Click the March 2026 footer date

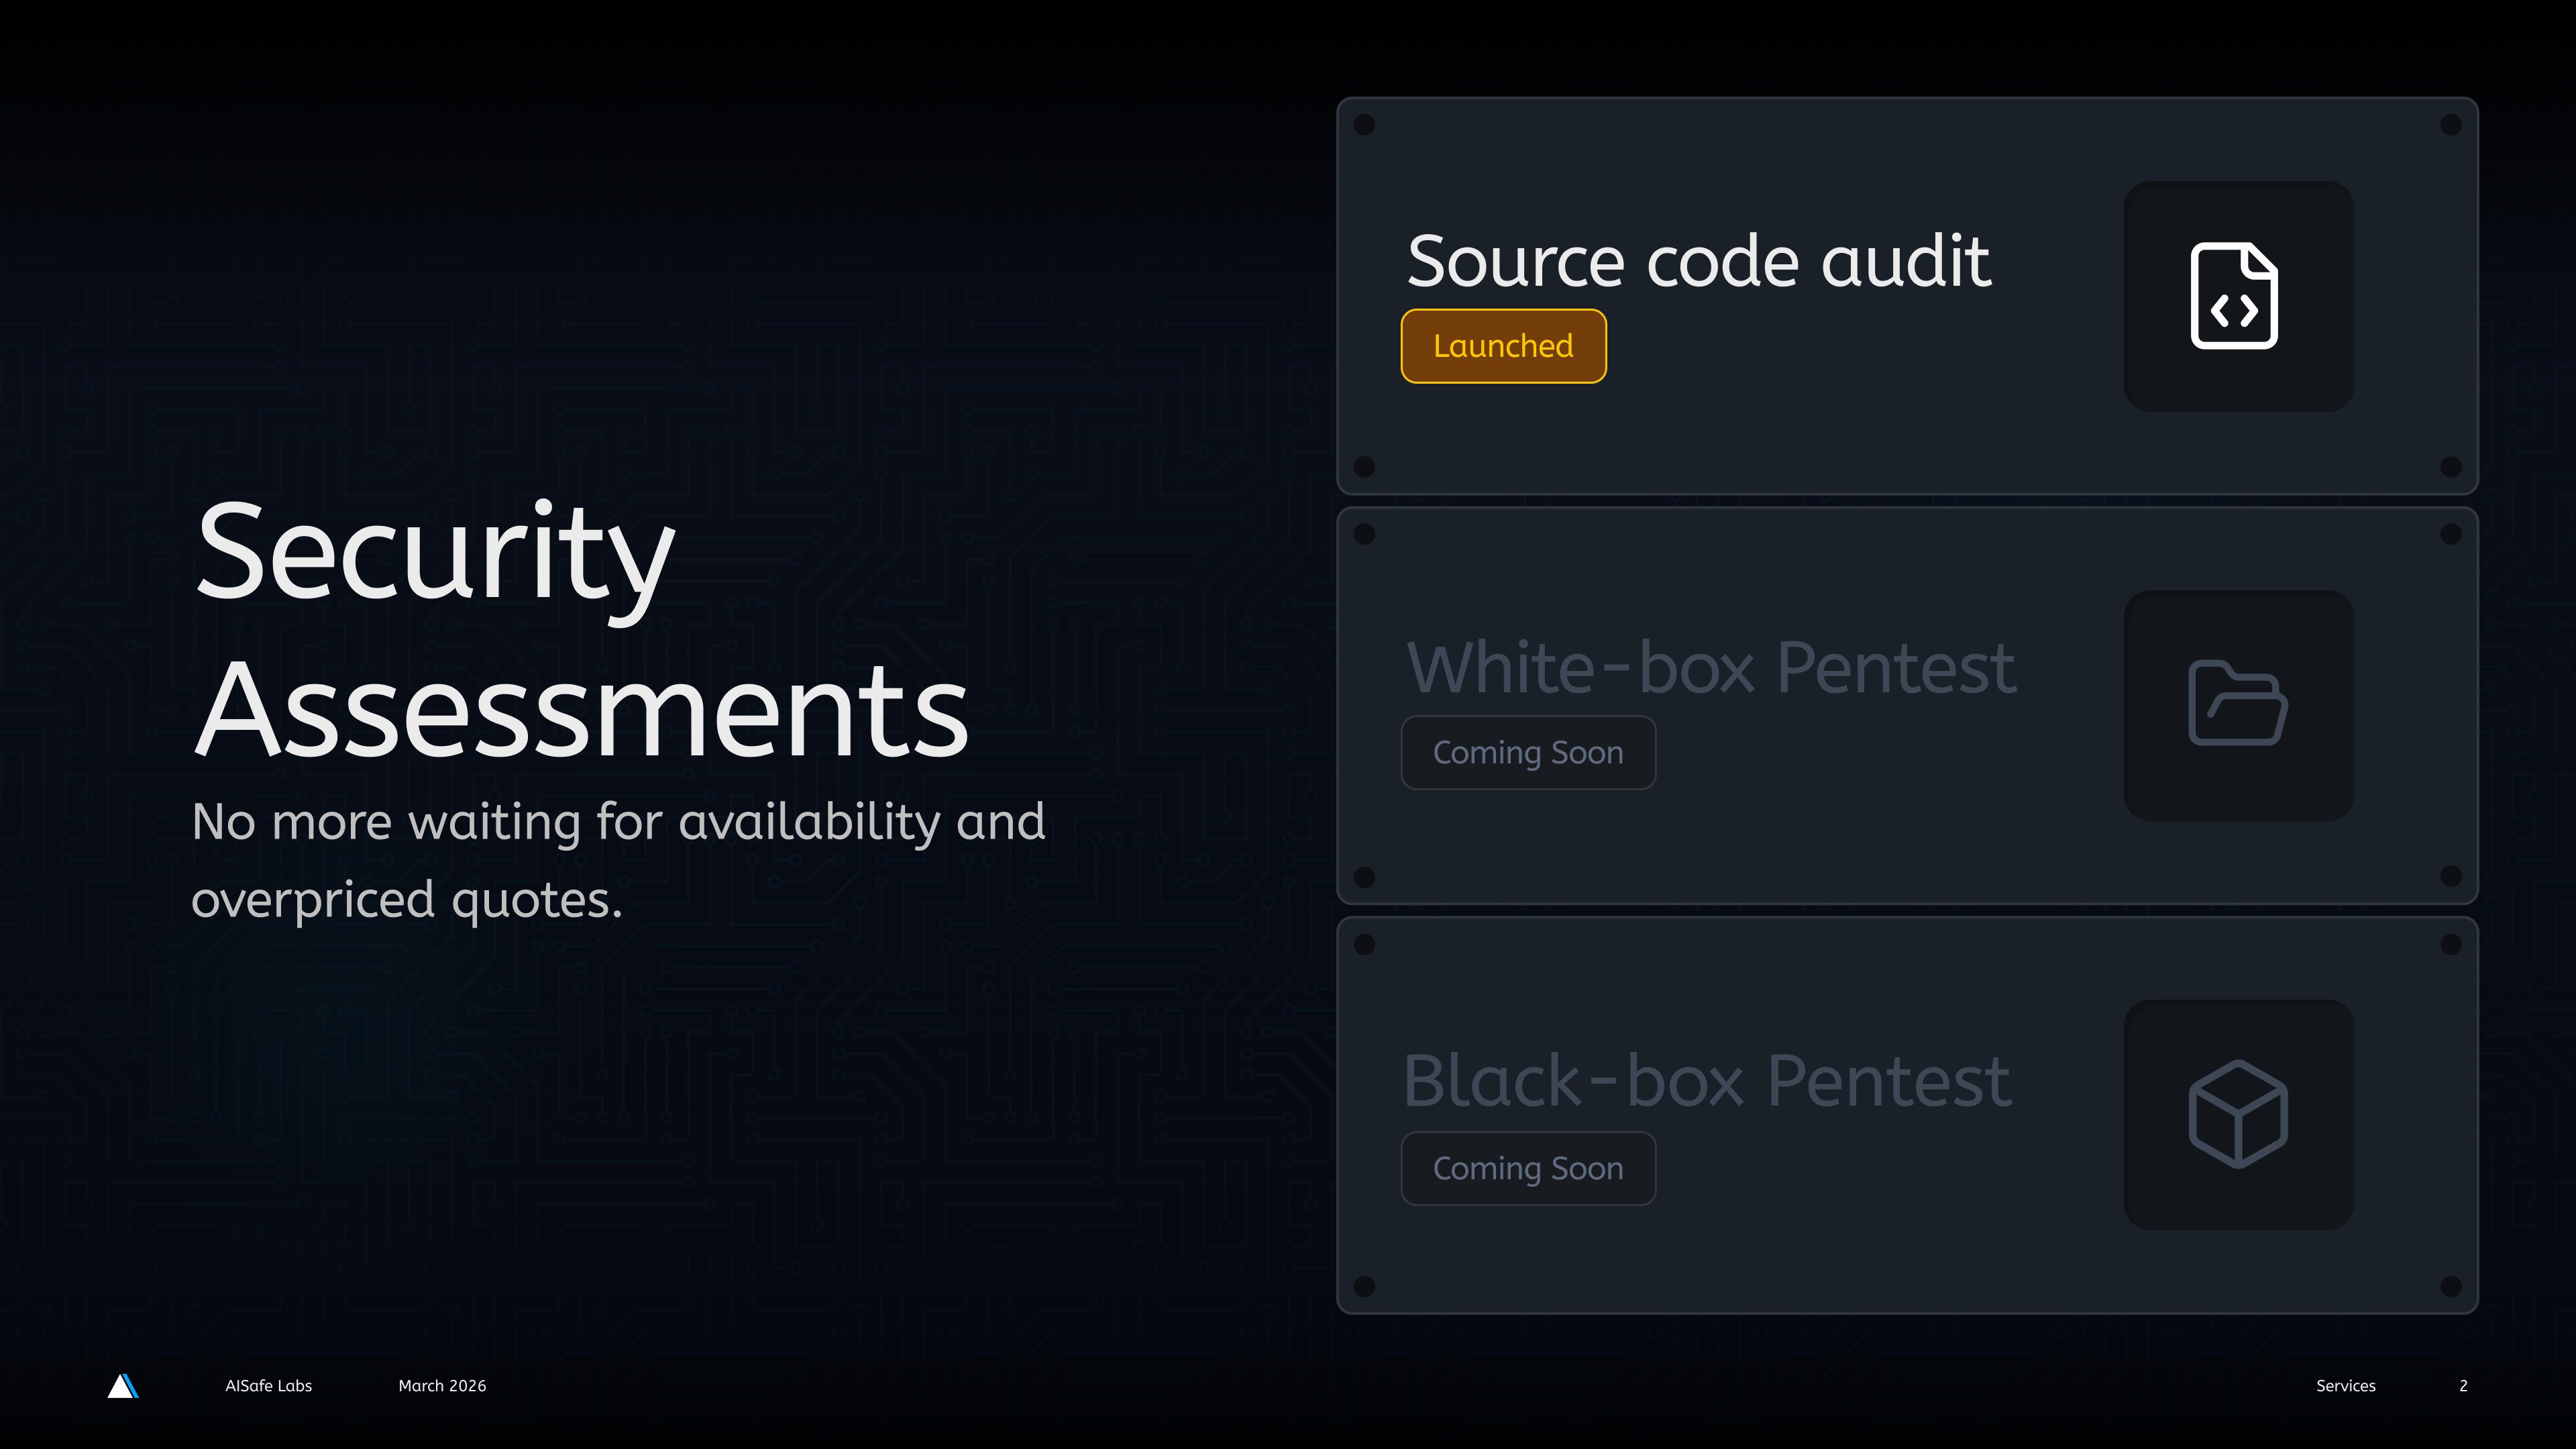point(442,1386)
